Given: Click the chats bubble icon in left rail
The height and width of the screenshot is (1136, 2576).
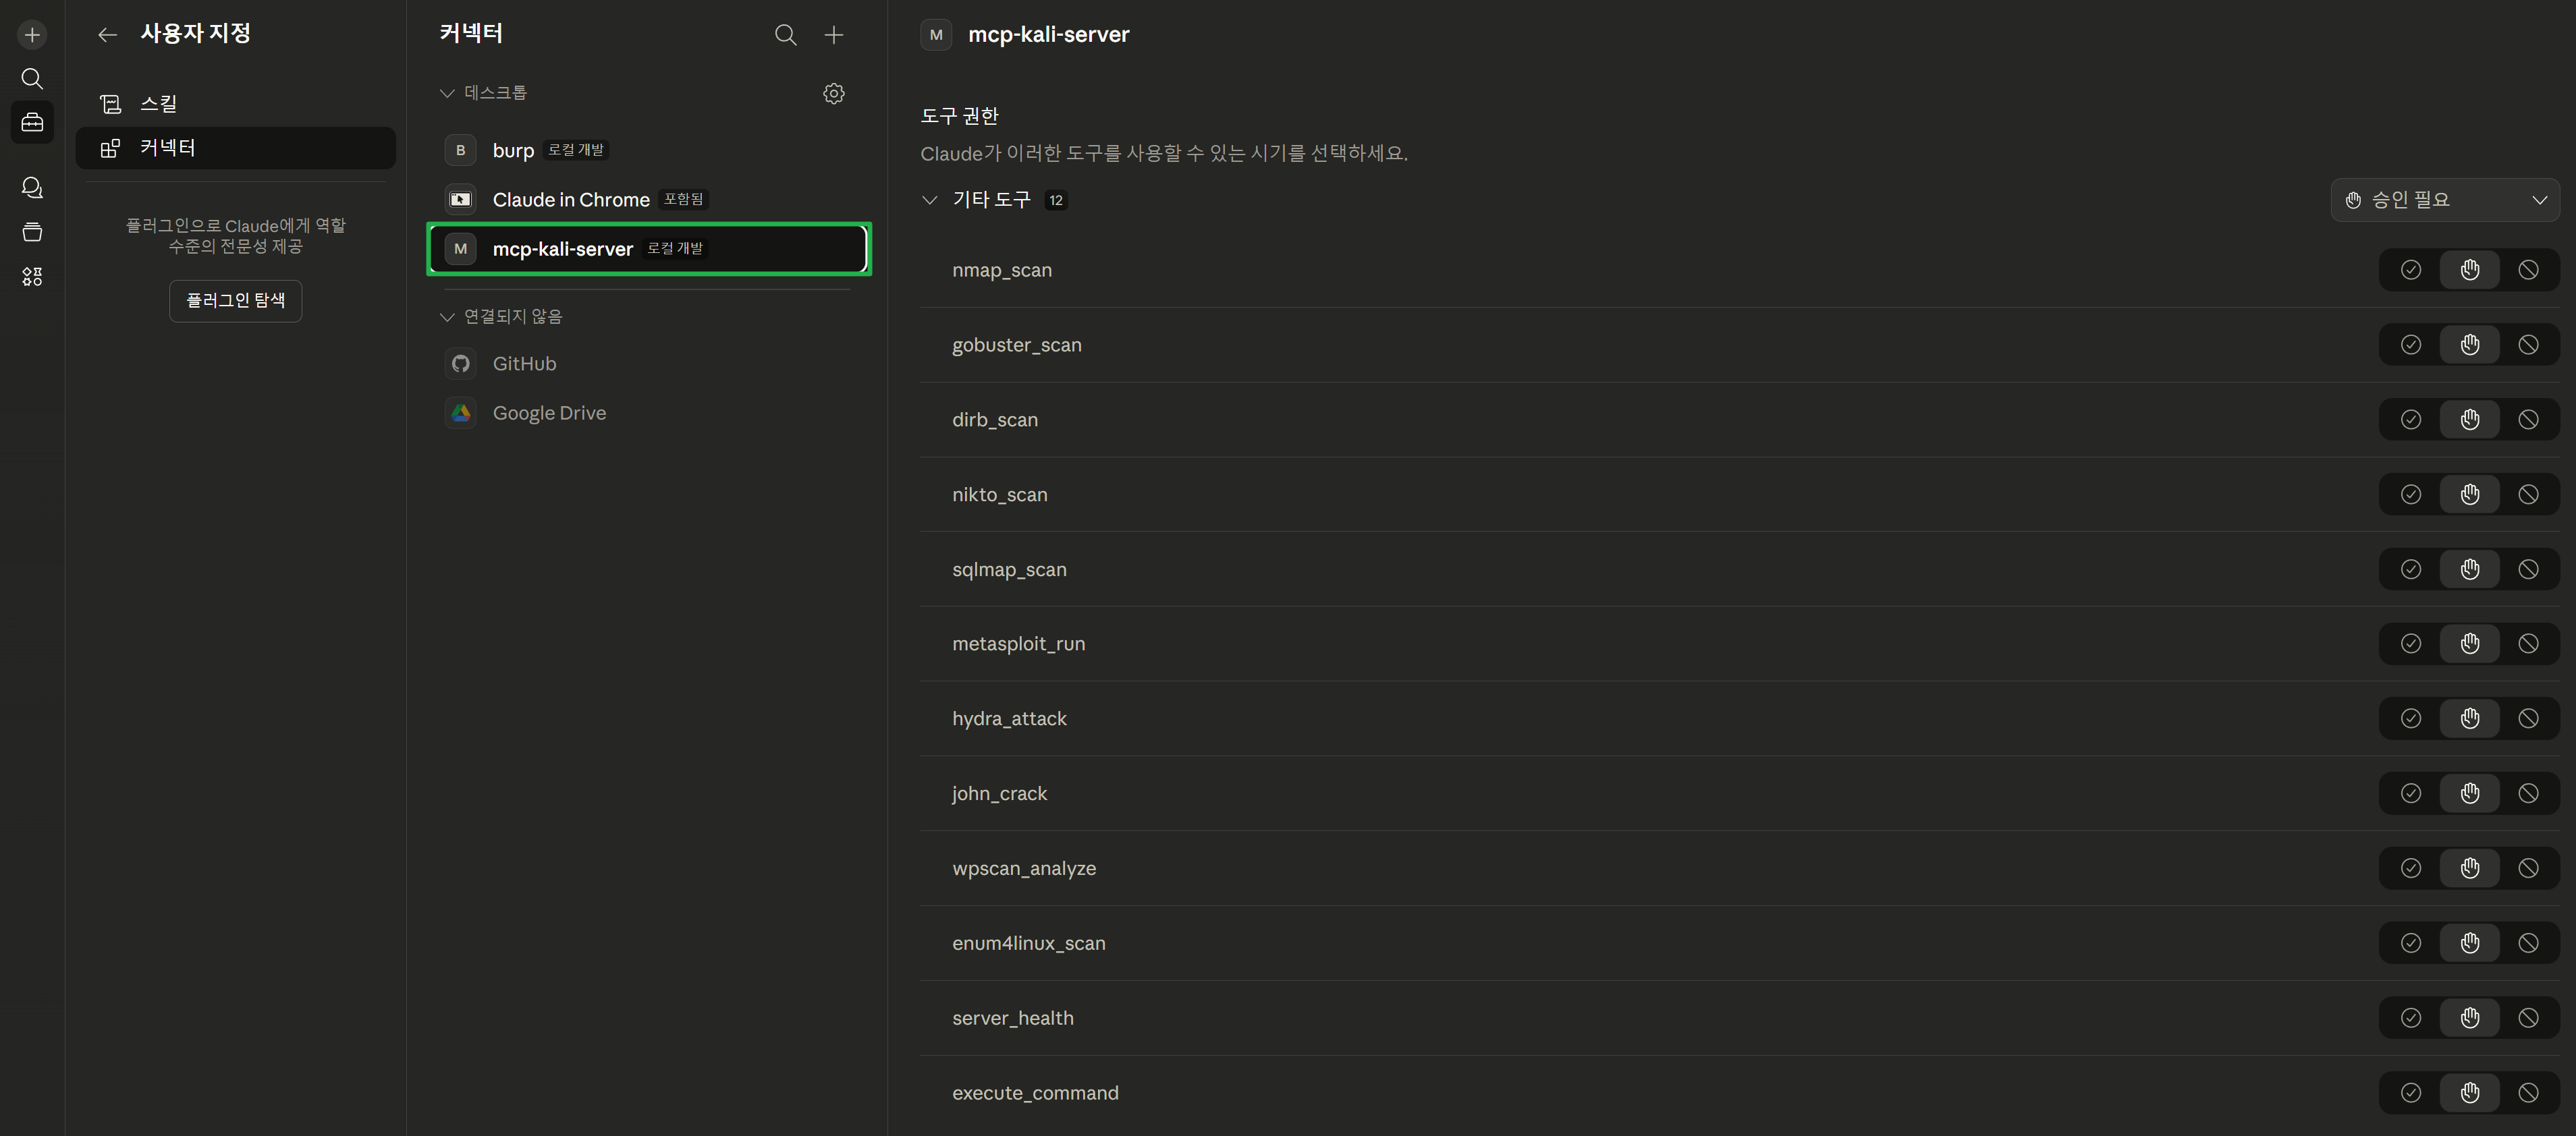Looking at the screenshot, I should (32, 188).
